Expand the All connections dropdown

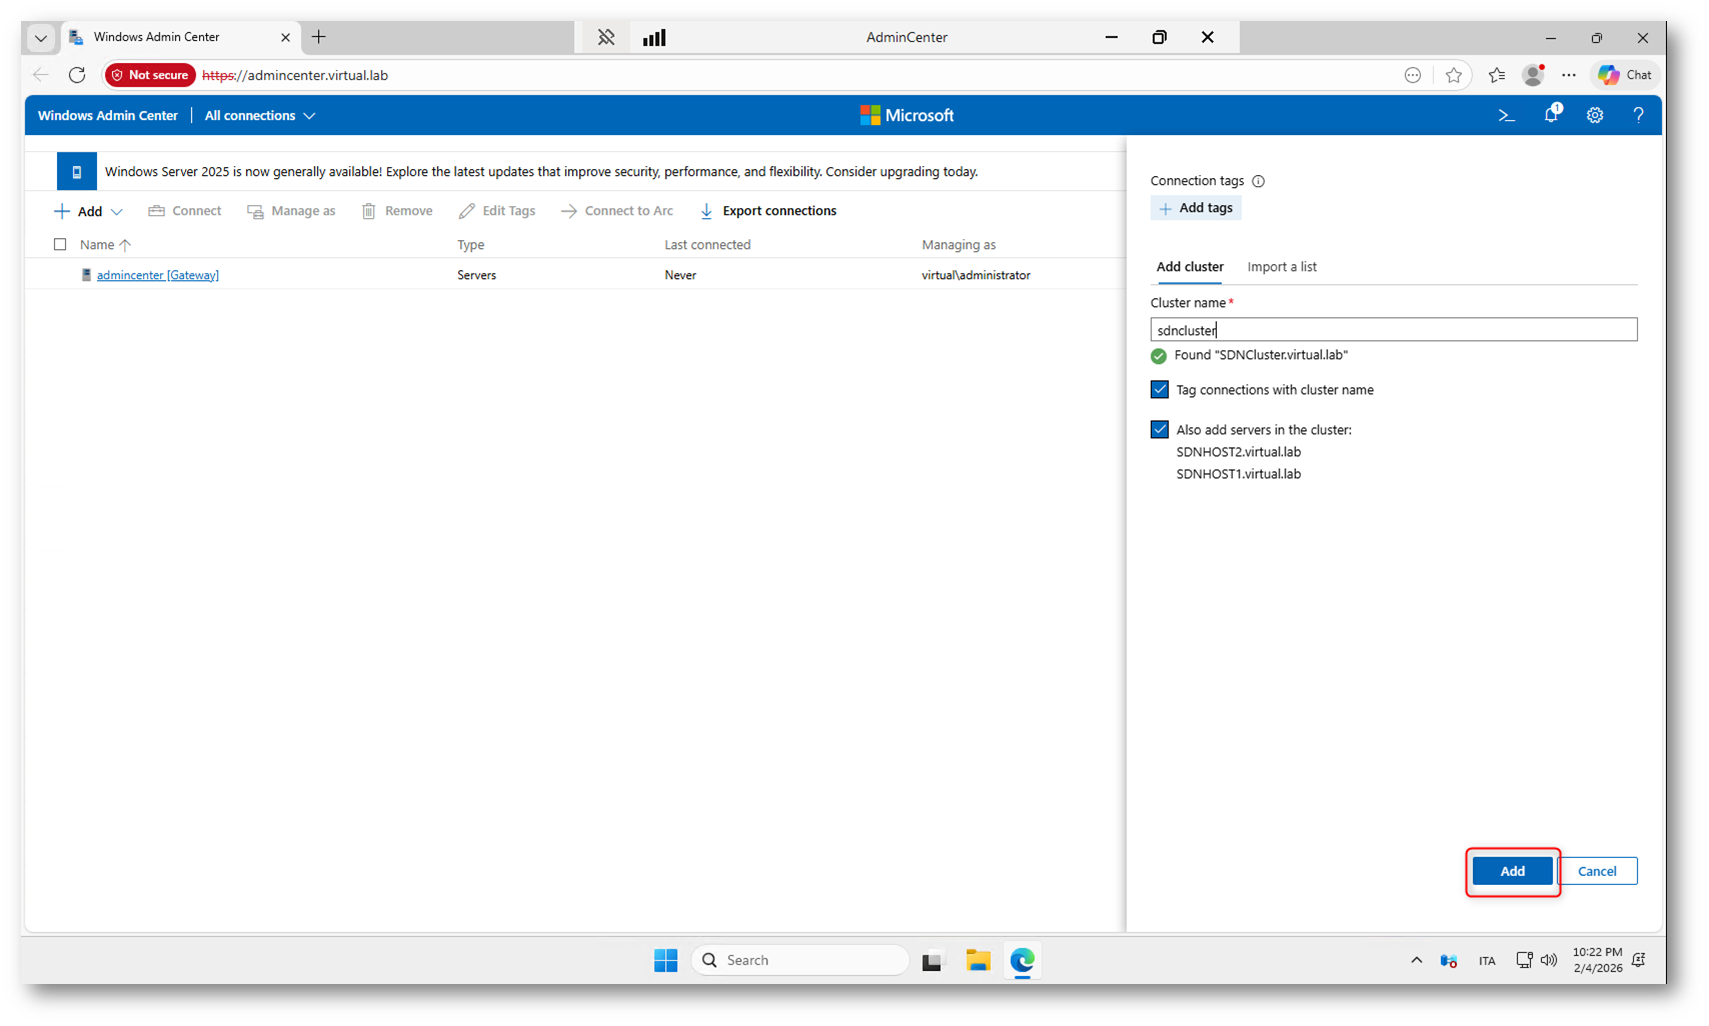(x=260, y=116)
